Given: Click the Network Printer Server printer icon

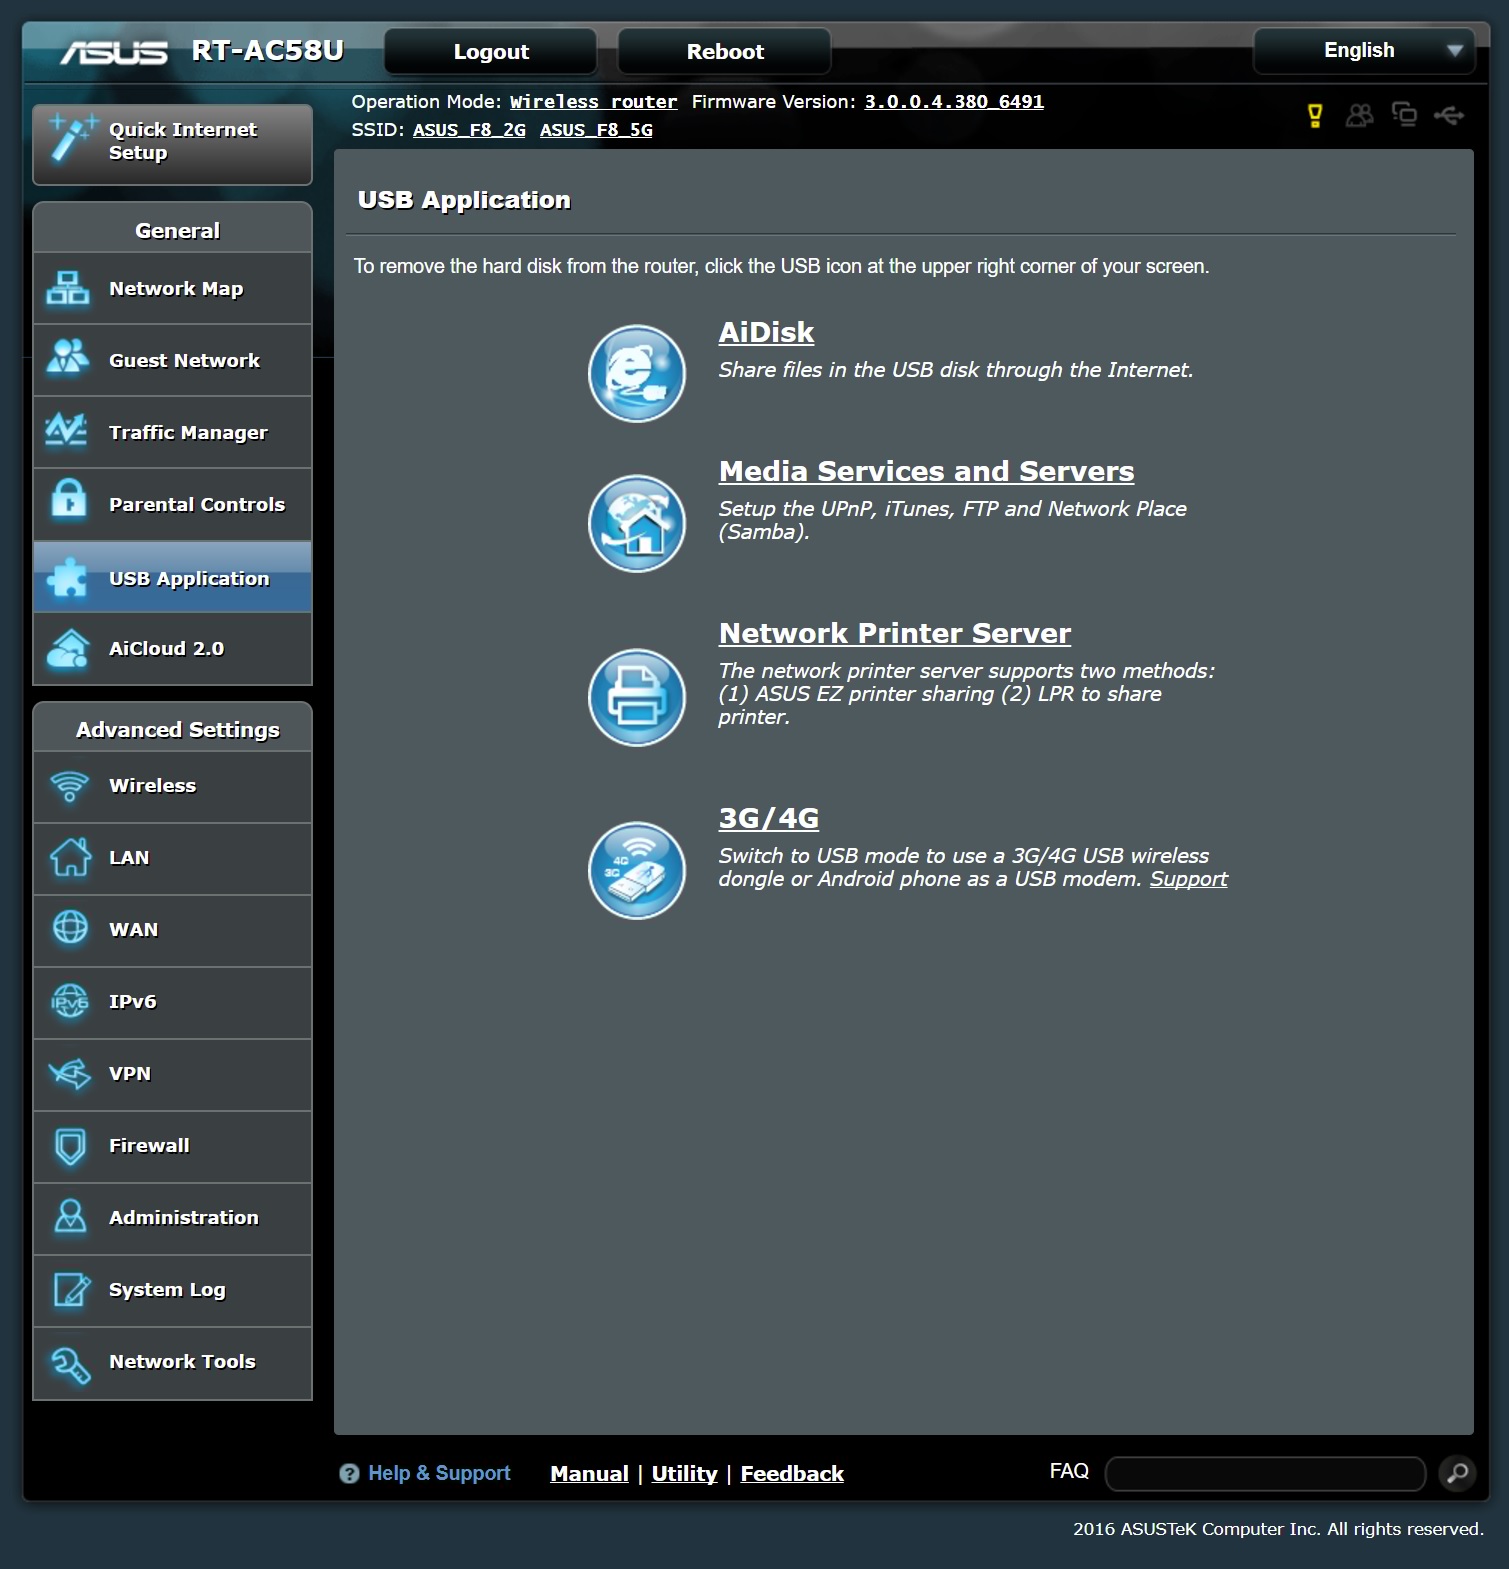Looking at the screenshot, I should (x=637, y=697).
